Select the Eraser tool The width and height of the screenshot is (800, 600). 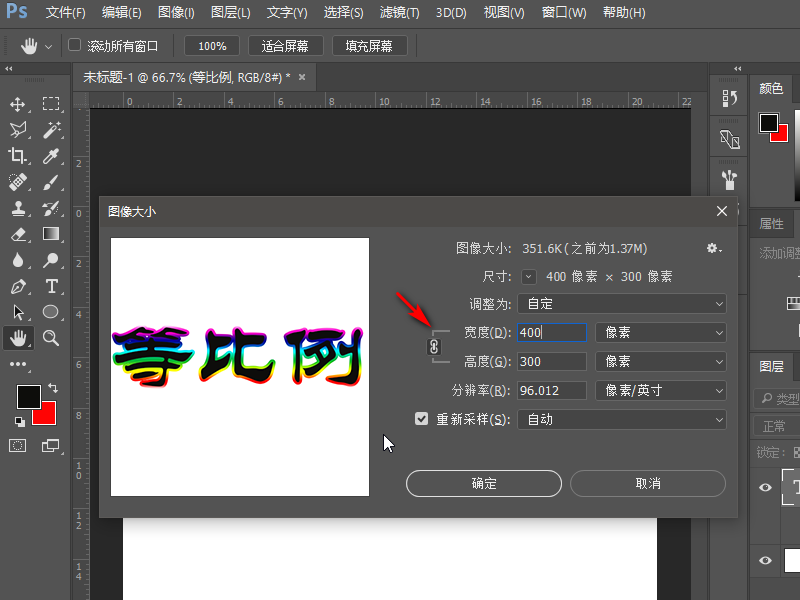coord(18,234)
